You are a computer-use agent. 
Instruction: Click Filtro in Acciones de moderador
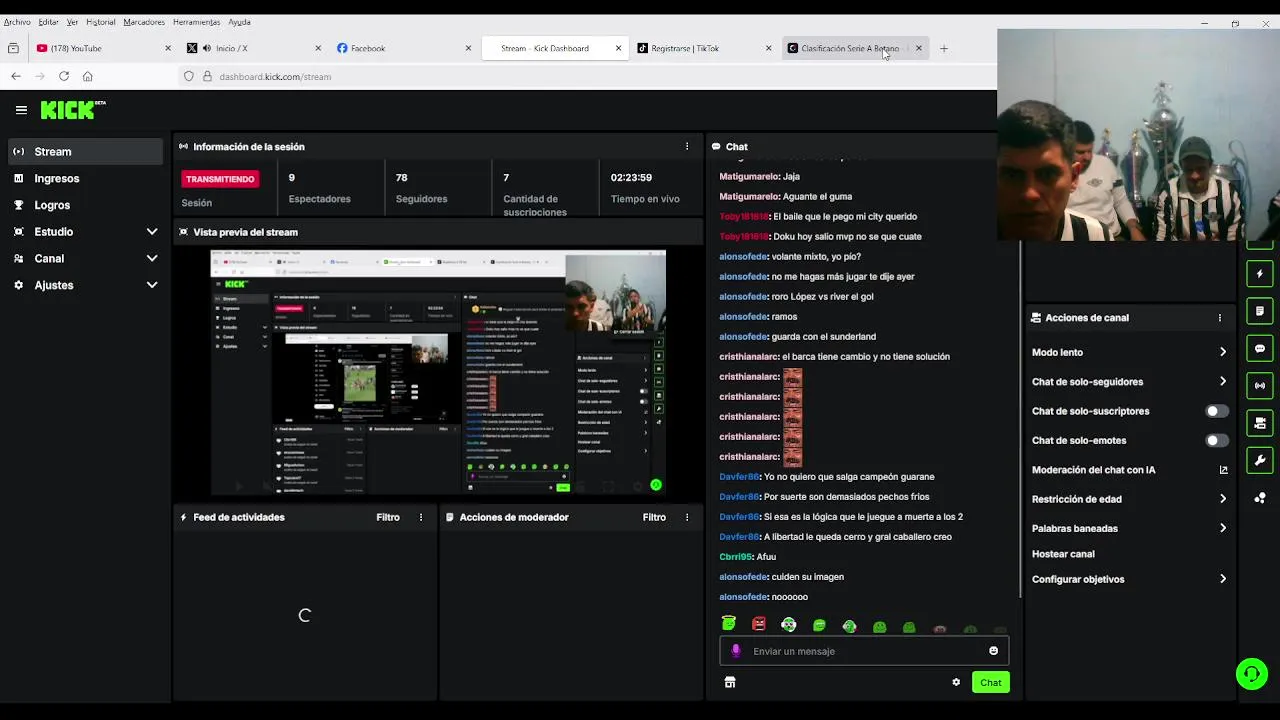pyautogui.click(x=654, y=517)
